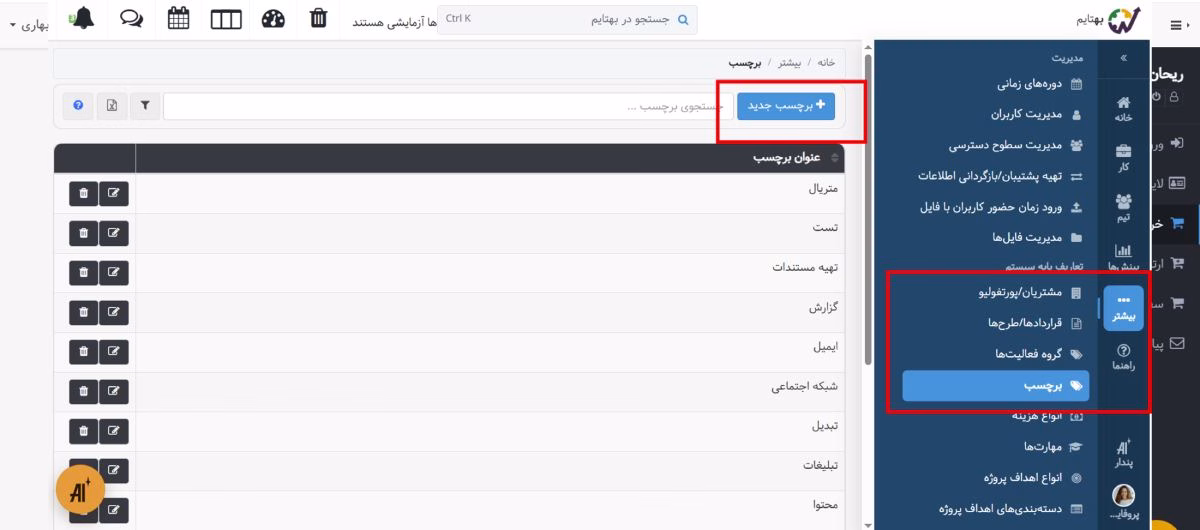Image resolution: width=1200 pixels, height=530 pixels.
Task: Click the trash bin icon in top bar
Action: point(318,18)
